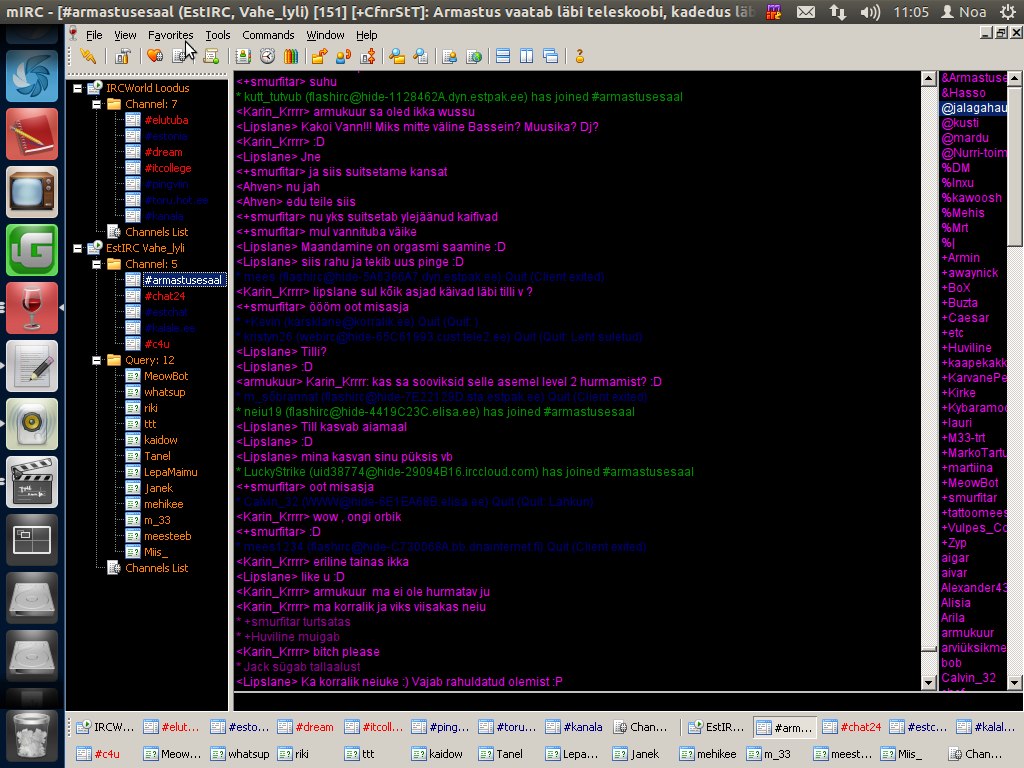The image size is (1024, 768).
Task: Open the Window menu
Action: click(x=325, y=35)
